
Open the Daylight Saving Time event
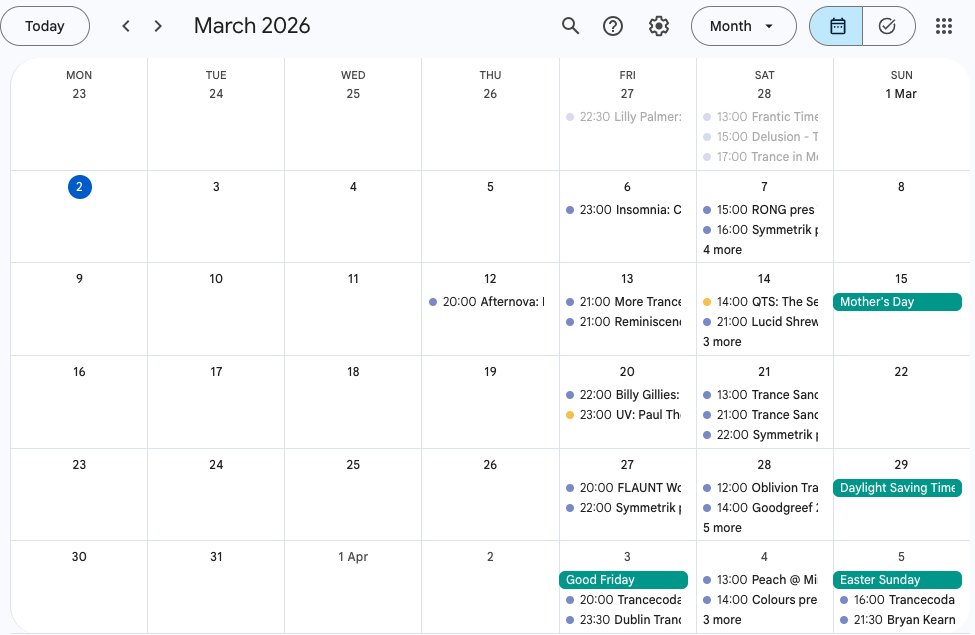pos(897,488)
